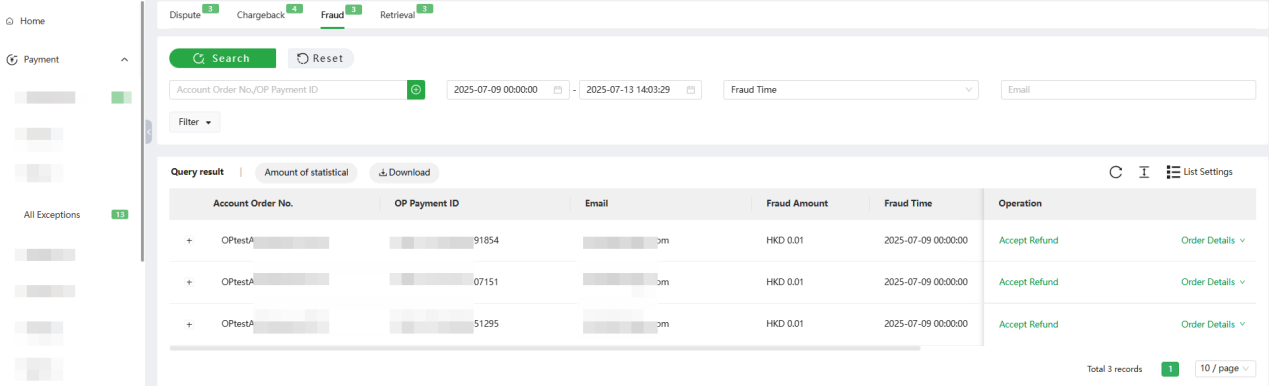Go to page 1 in pagination
Image resolution: width=1269 pixels, height=386 pixels.
click(1170, 369)
